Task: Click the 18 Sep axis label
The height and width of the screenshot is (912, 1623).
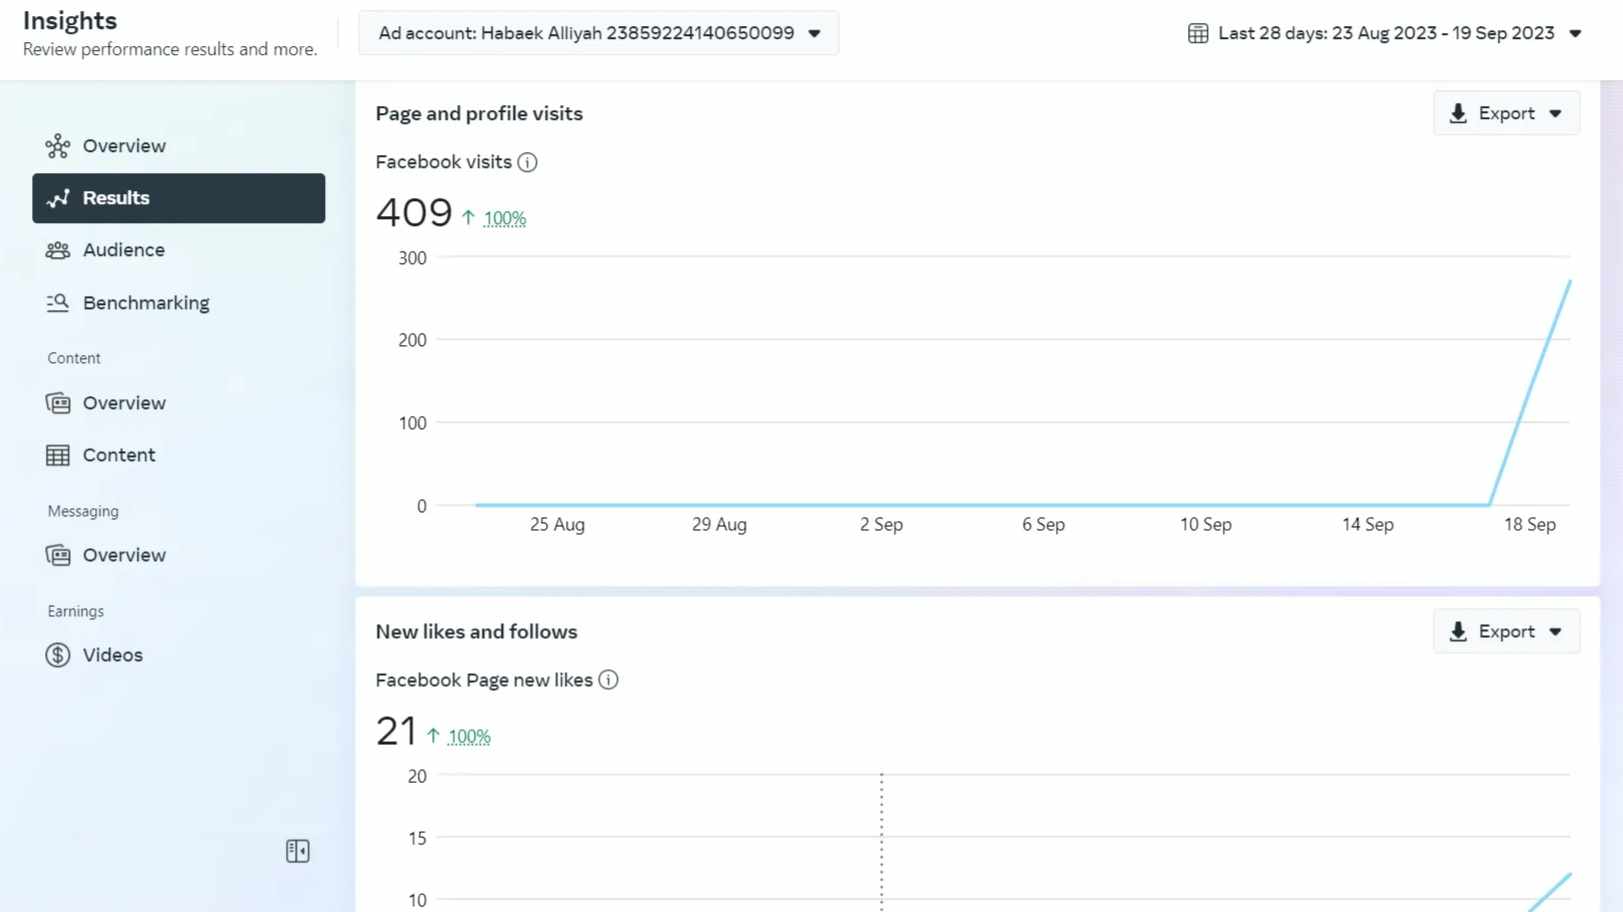Action: point(1530,524)
